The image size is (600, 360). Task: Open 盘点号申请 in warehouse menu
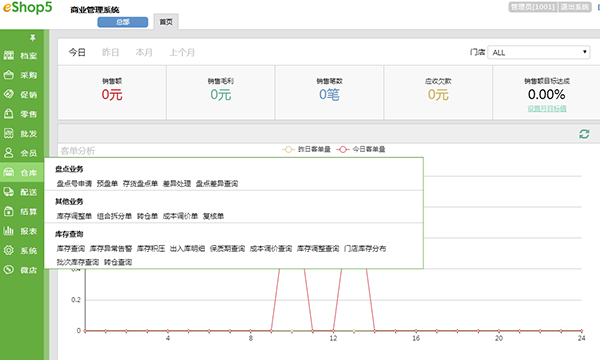pos(74,184)
